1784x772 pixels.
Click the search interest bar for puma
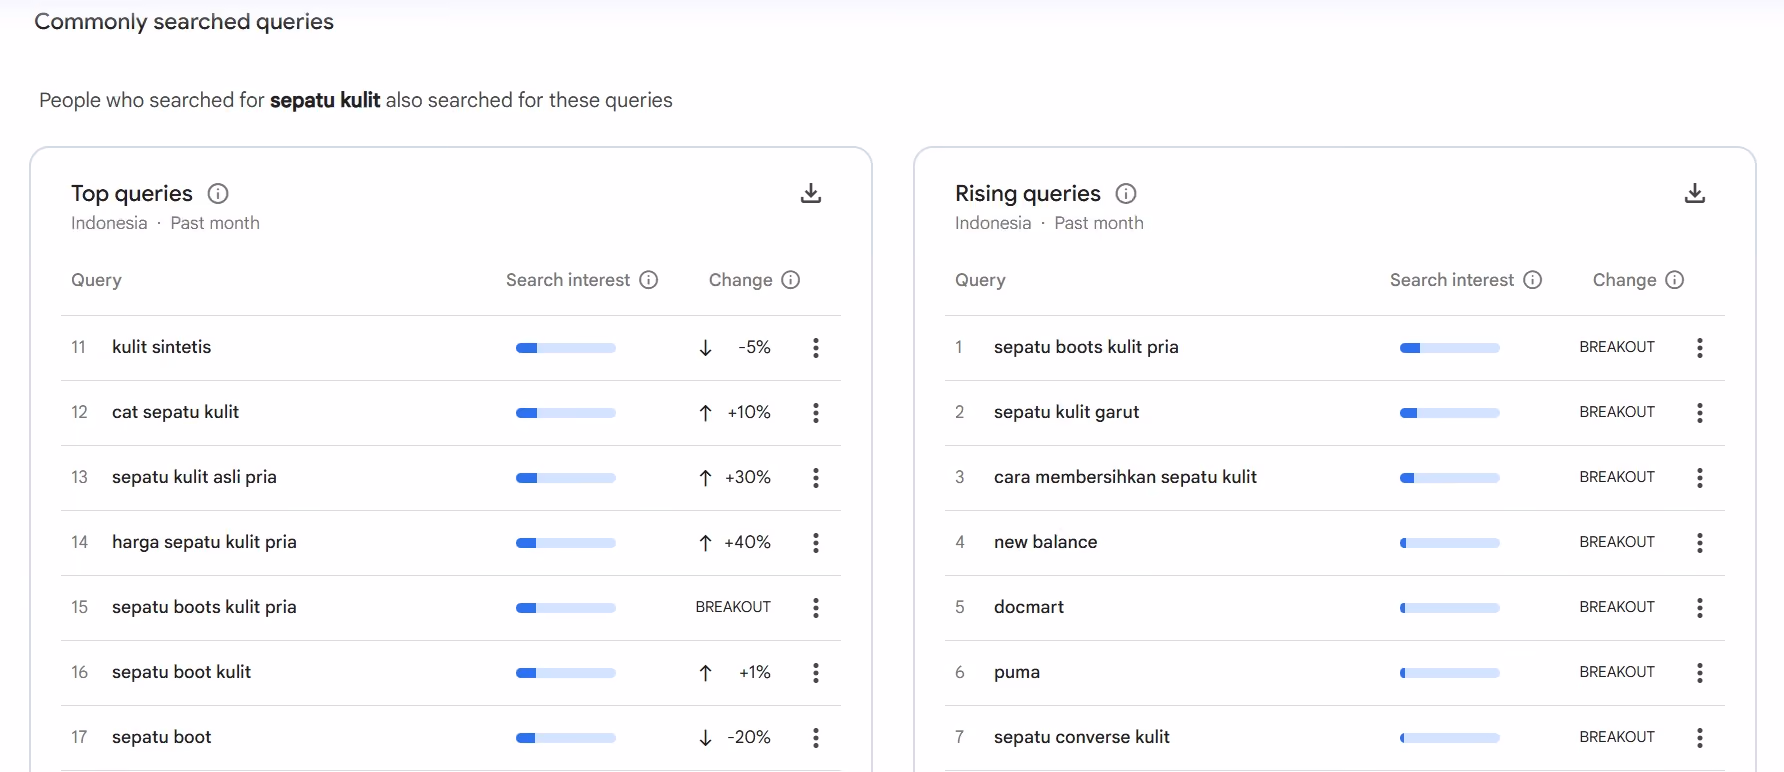1450,673
